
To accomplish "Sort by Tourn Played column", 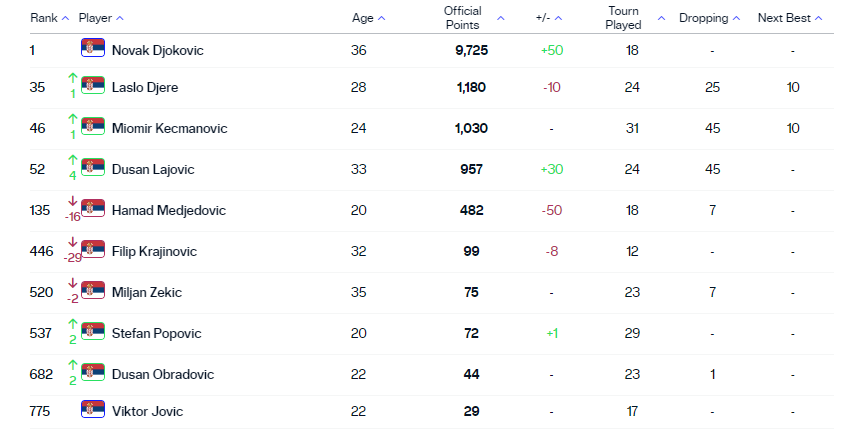I will click(635, 18).
